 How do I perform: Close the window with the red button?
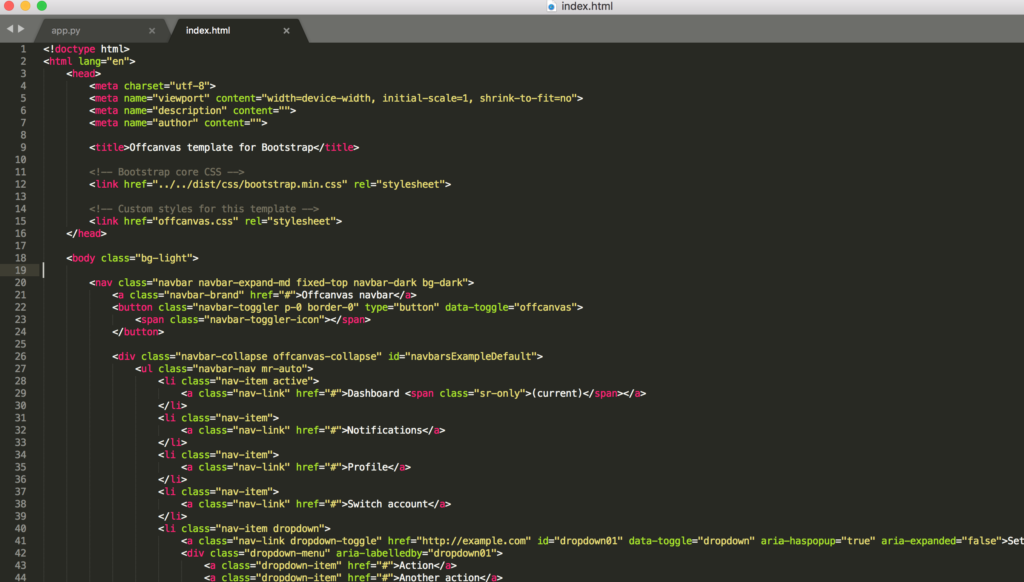point(8,6)
